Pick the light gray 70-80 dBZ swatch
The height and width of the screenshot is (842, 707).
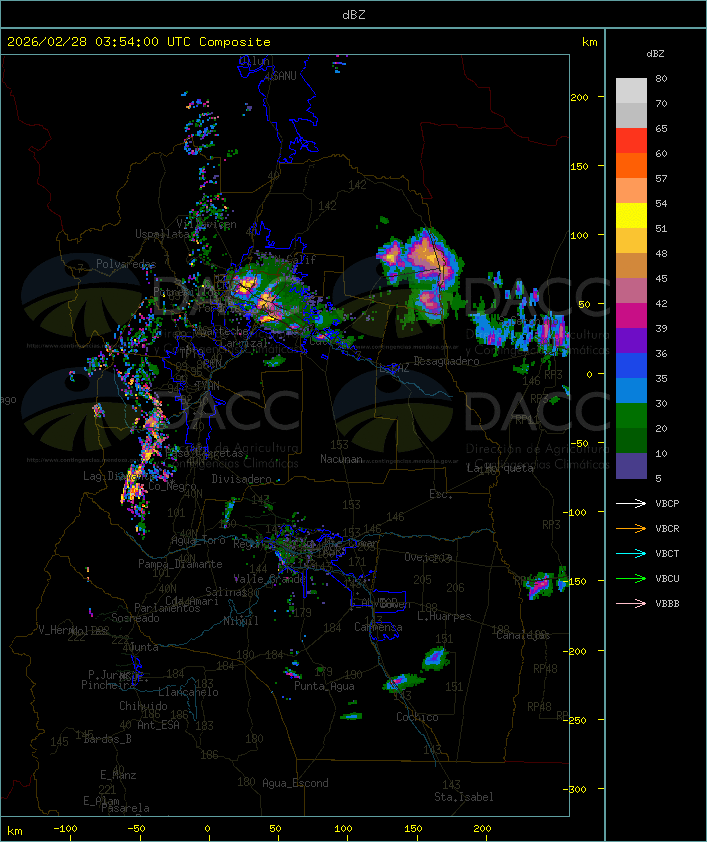(631, 91)
